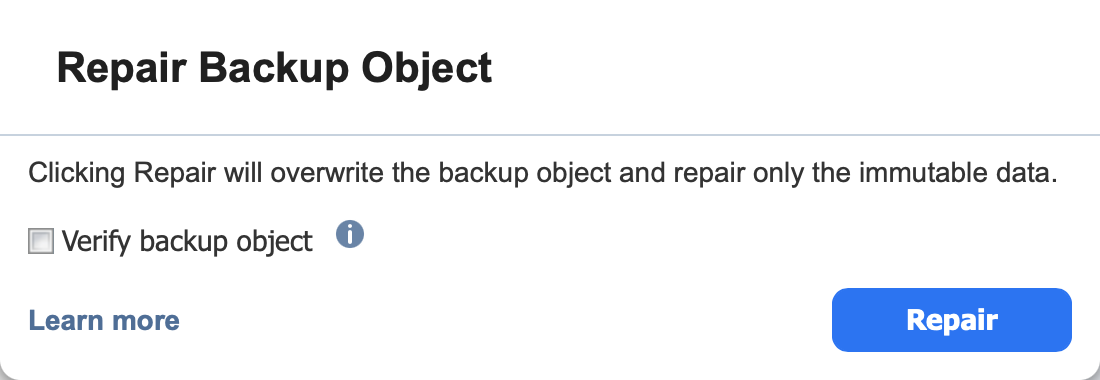The width and height of the screenshot is (1100, 380).
Task: Click the info icon beside Verify backup object
Action: click(349, 234)
